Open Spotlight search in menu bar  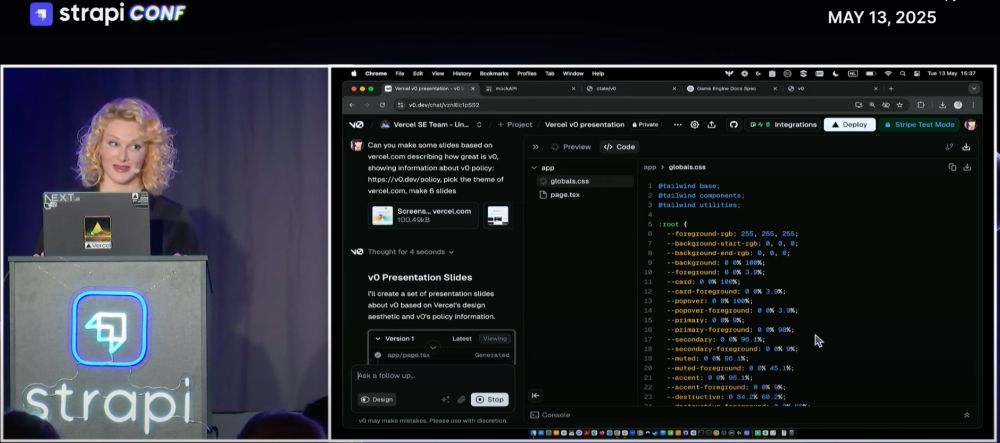pos(902,73)
